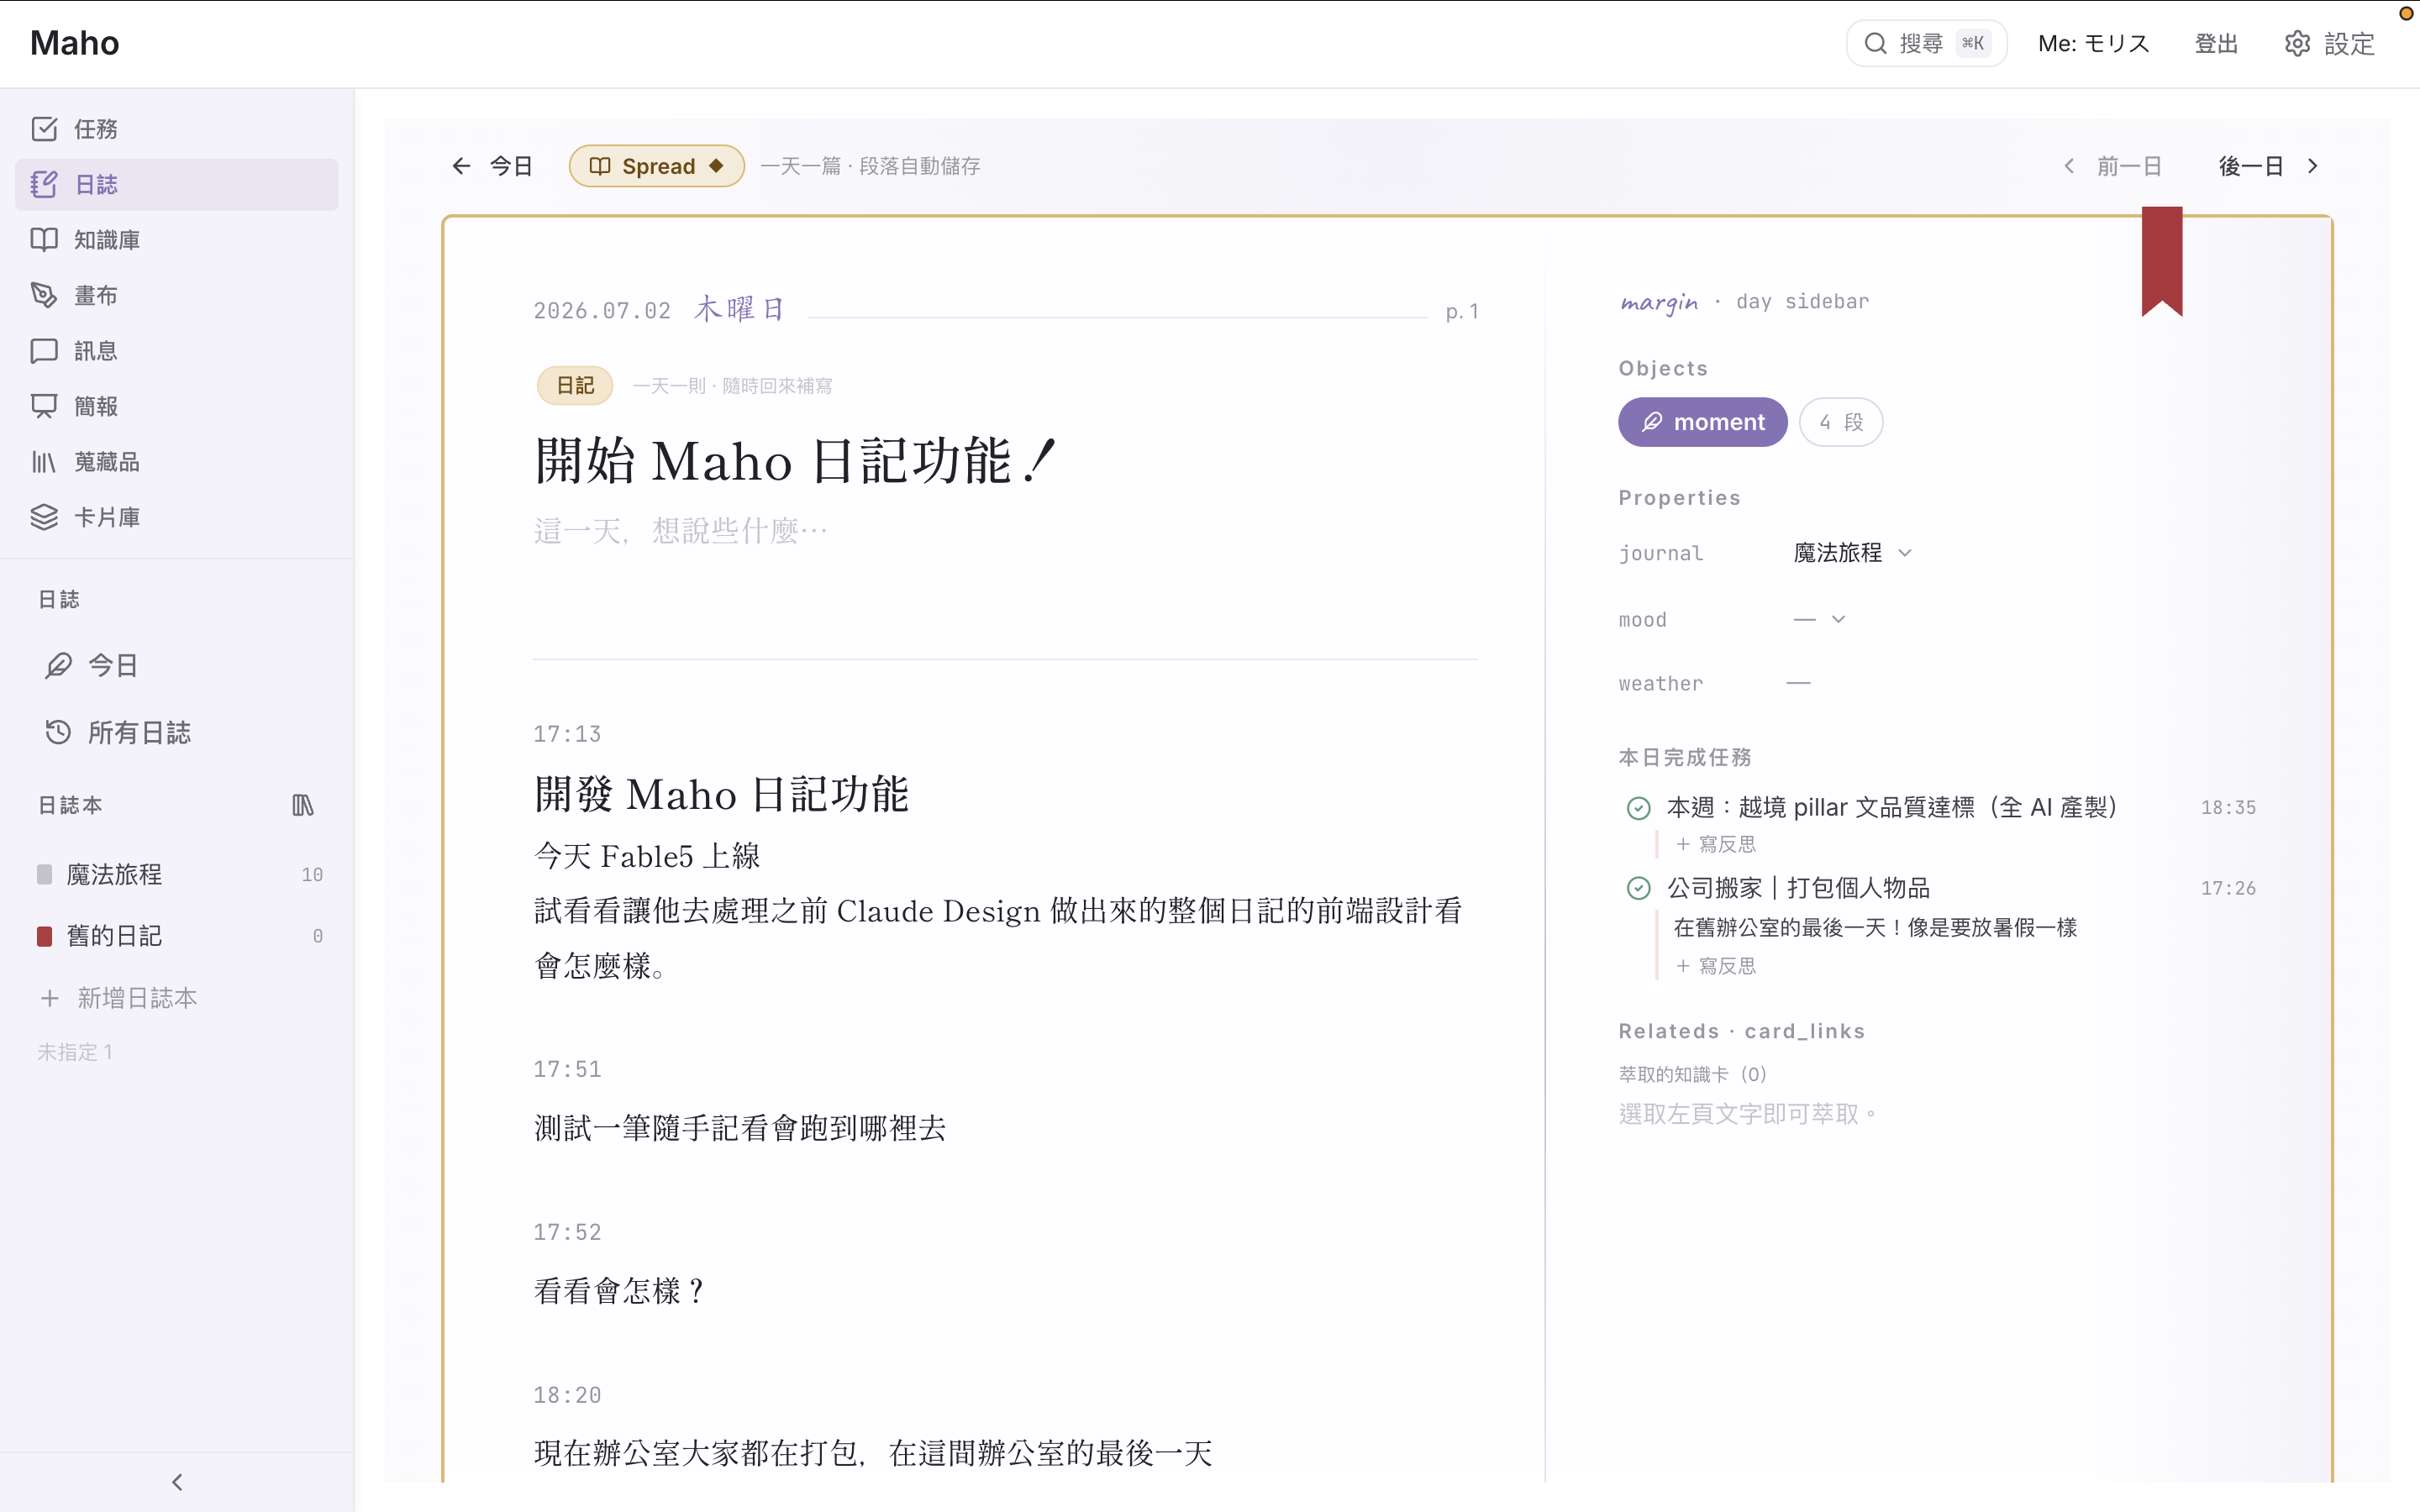Click the placeholder 這一天，想說些什麼
This screenshot has height=1512, width=2420.
681,530
